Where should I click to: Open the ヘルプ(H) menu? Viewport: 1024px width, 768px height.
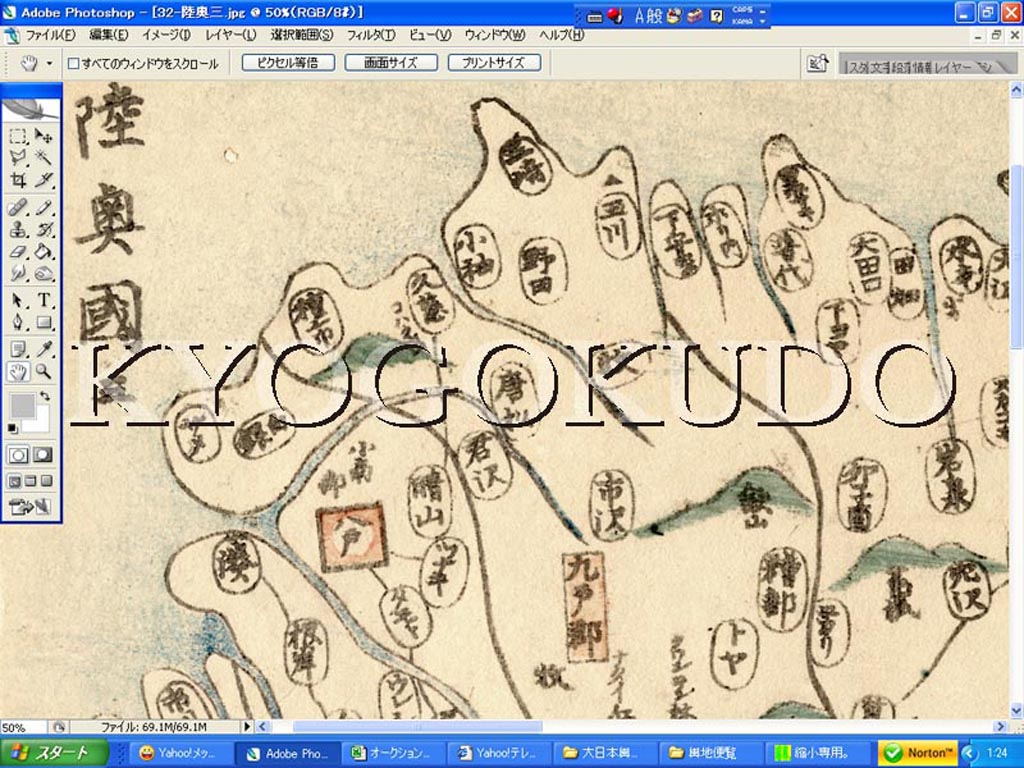coord(561,35)
